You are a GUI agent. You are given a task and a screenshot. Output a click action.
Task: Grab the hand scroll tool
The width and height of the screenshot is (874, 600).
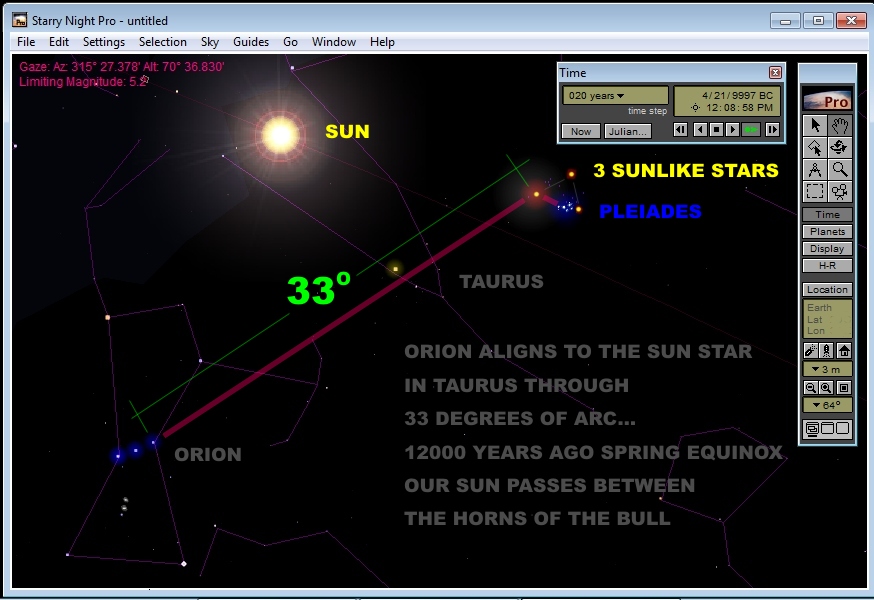(x=840, y=123)
